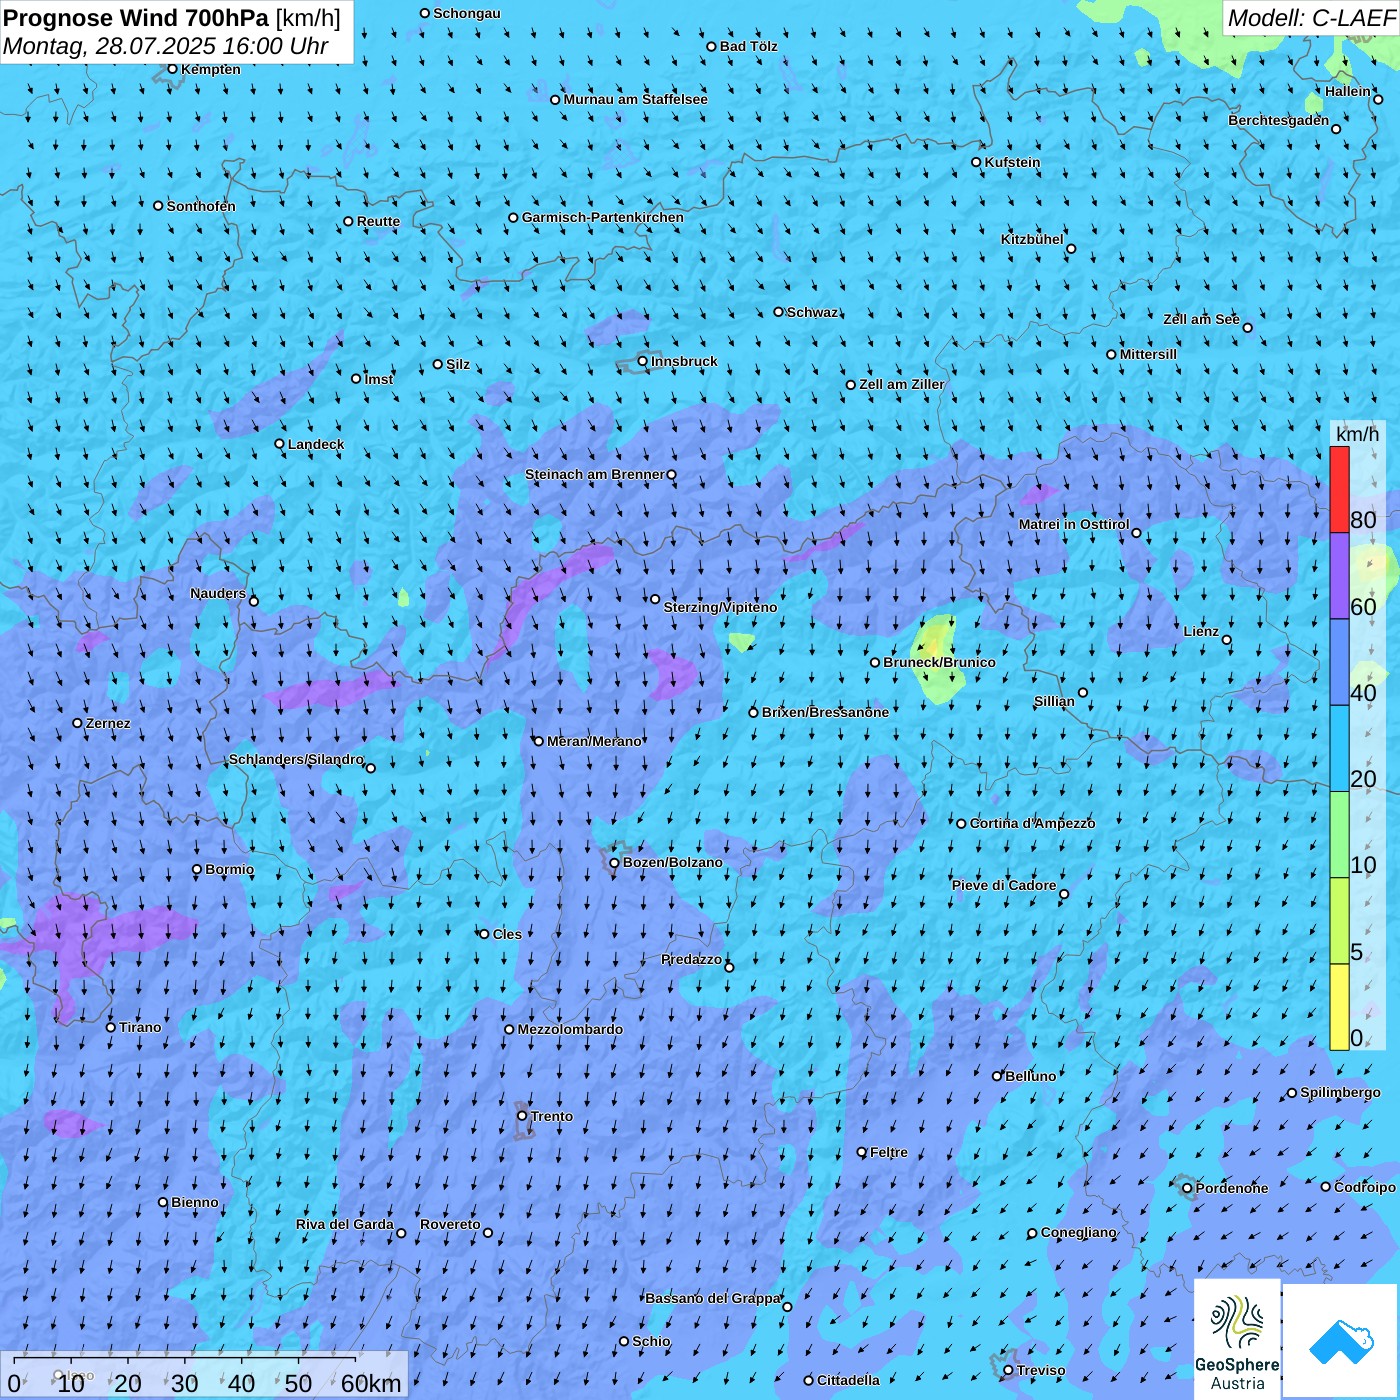Select the Landeck city label
1400x1400 pixels.
(316, 444)
